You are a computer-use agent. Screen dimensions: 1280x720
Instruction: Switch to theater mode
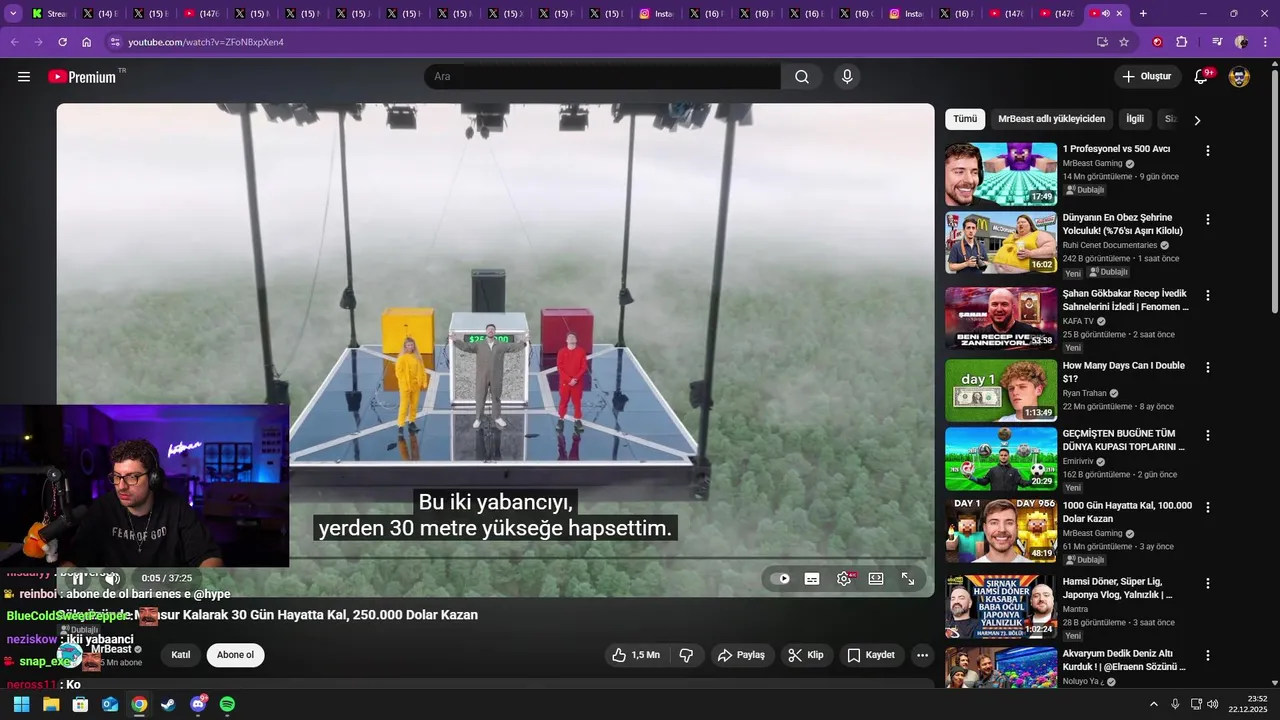pyautogui.click(x=876, y=579)
